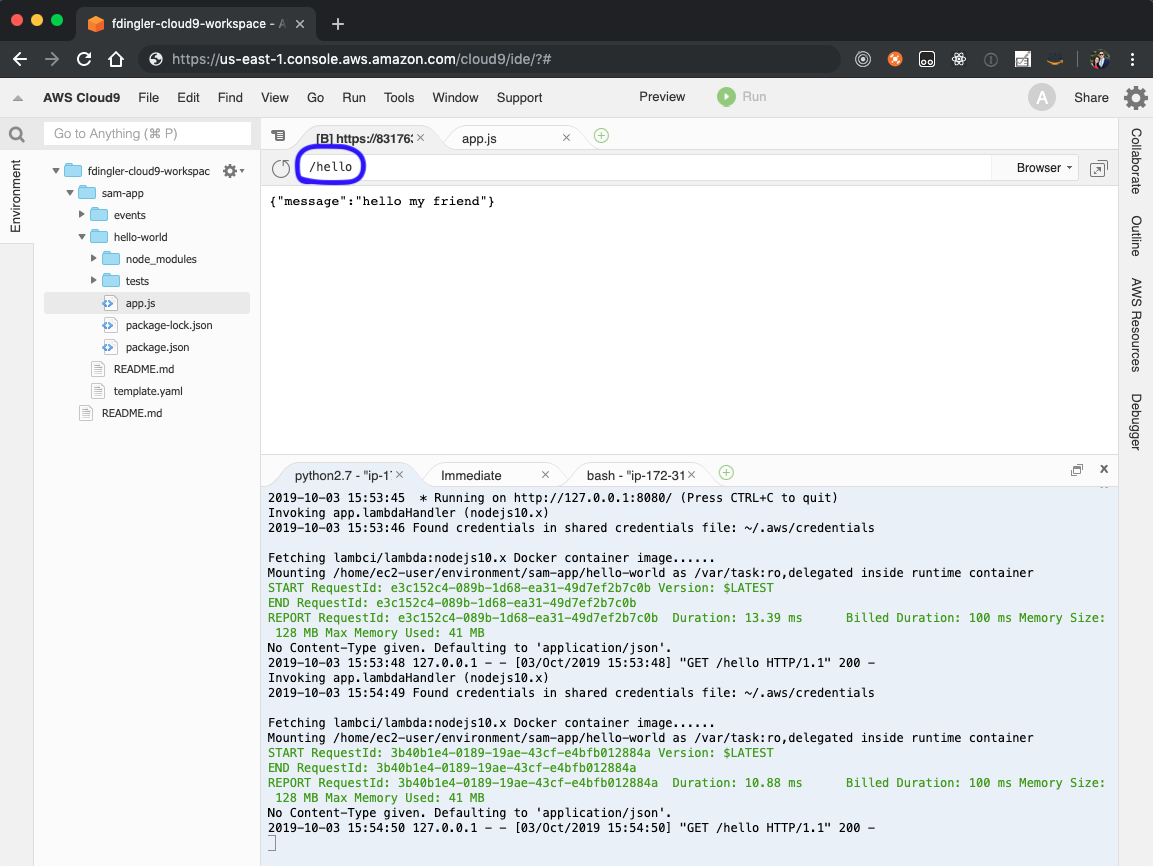The width and height of the screenshot is (1153, 866).
Task: Click the Chrome address bar
Action: click(x=489, y=60)
